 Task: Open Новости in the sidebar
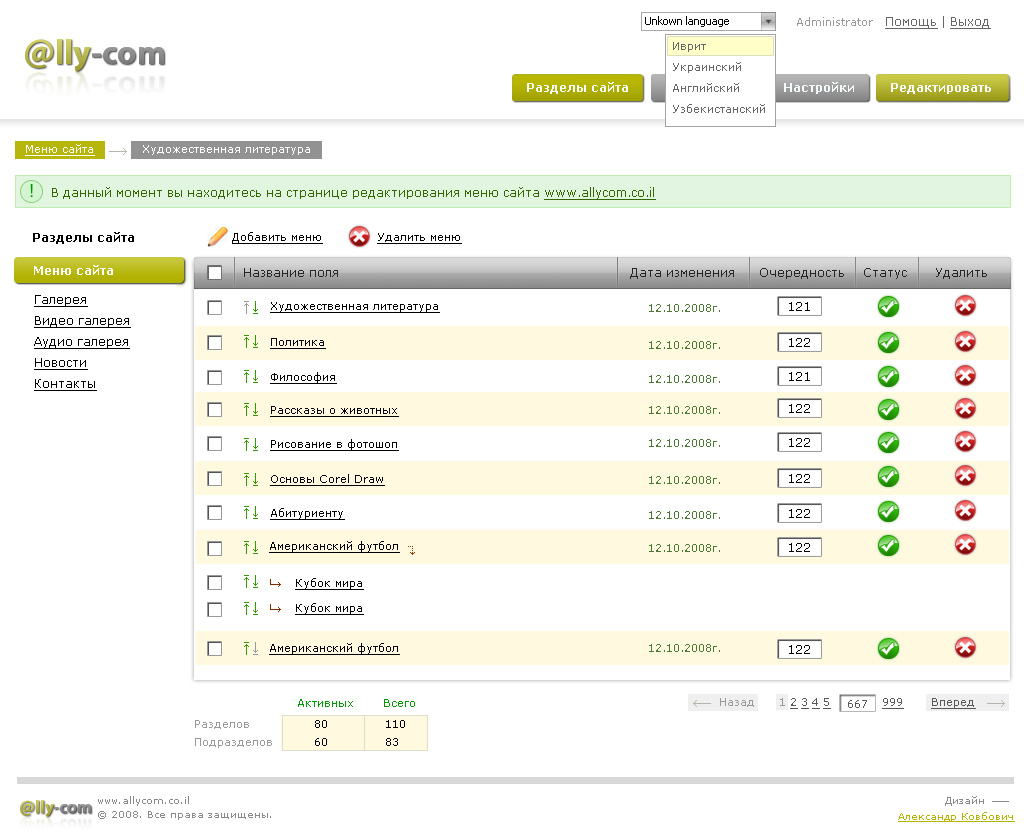[x=60, y=362]
